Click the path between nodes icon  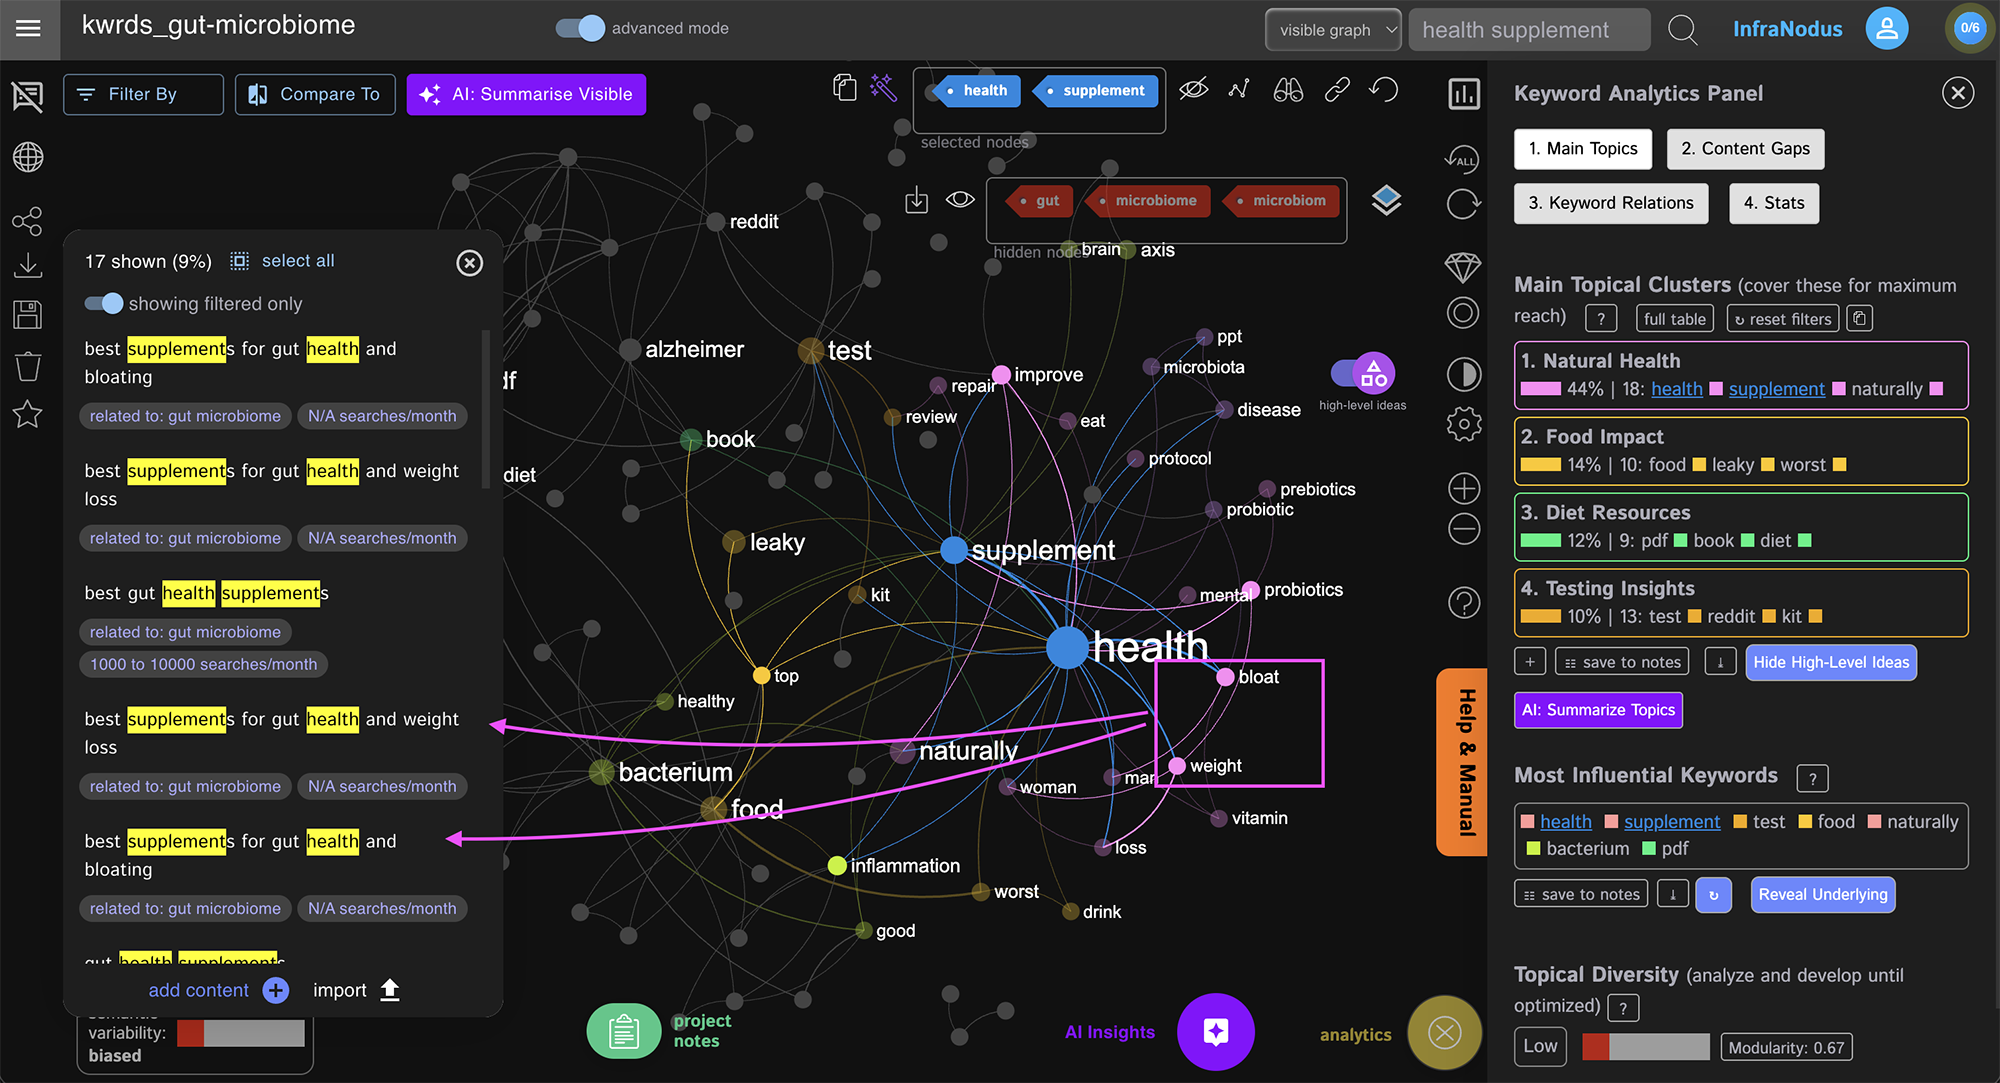coord(1240,90)
